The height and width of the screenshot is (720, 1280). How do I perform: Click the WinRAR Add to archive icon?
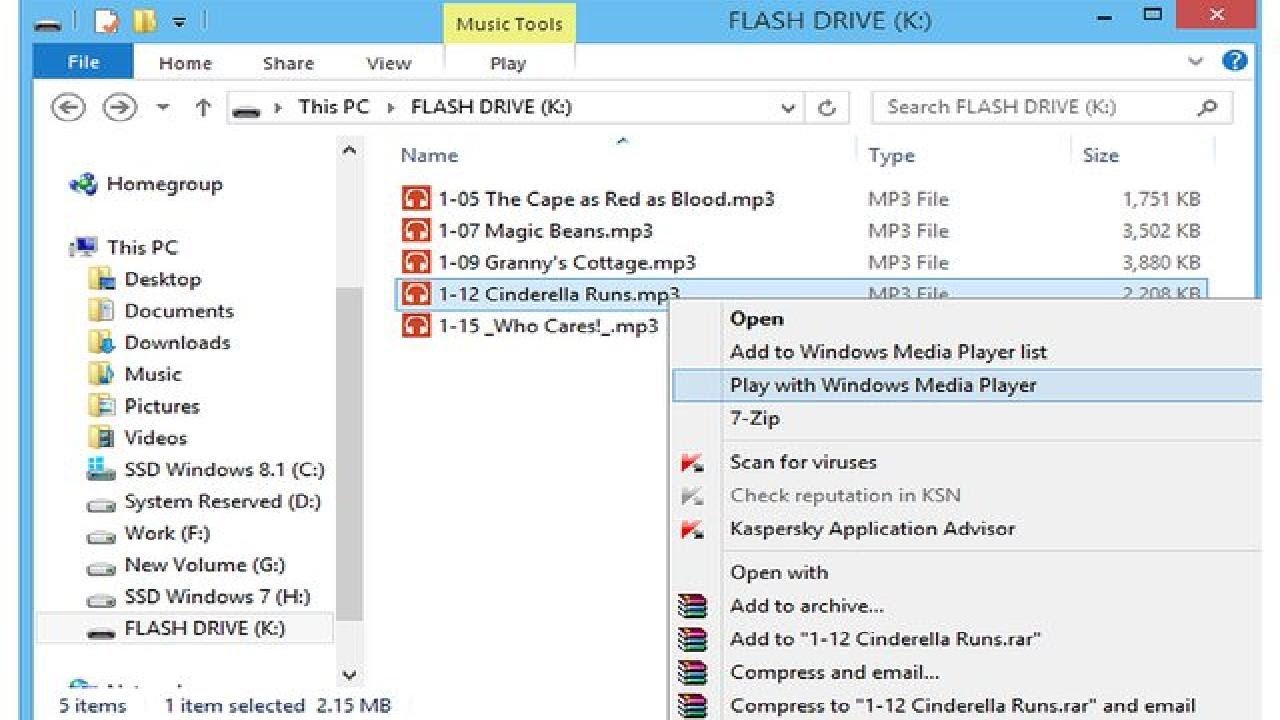pyautogui.click(x=692, y=606)
